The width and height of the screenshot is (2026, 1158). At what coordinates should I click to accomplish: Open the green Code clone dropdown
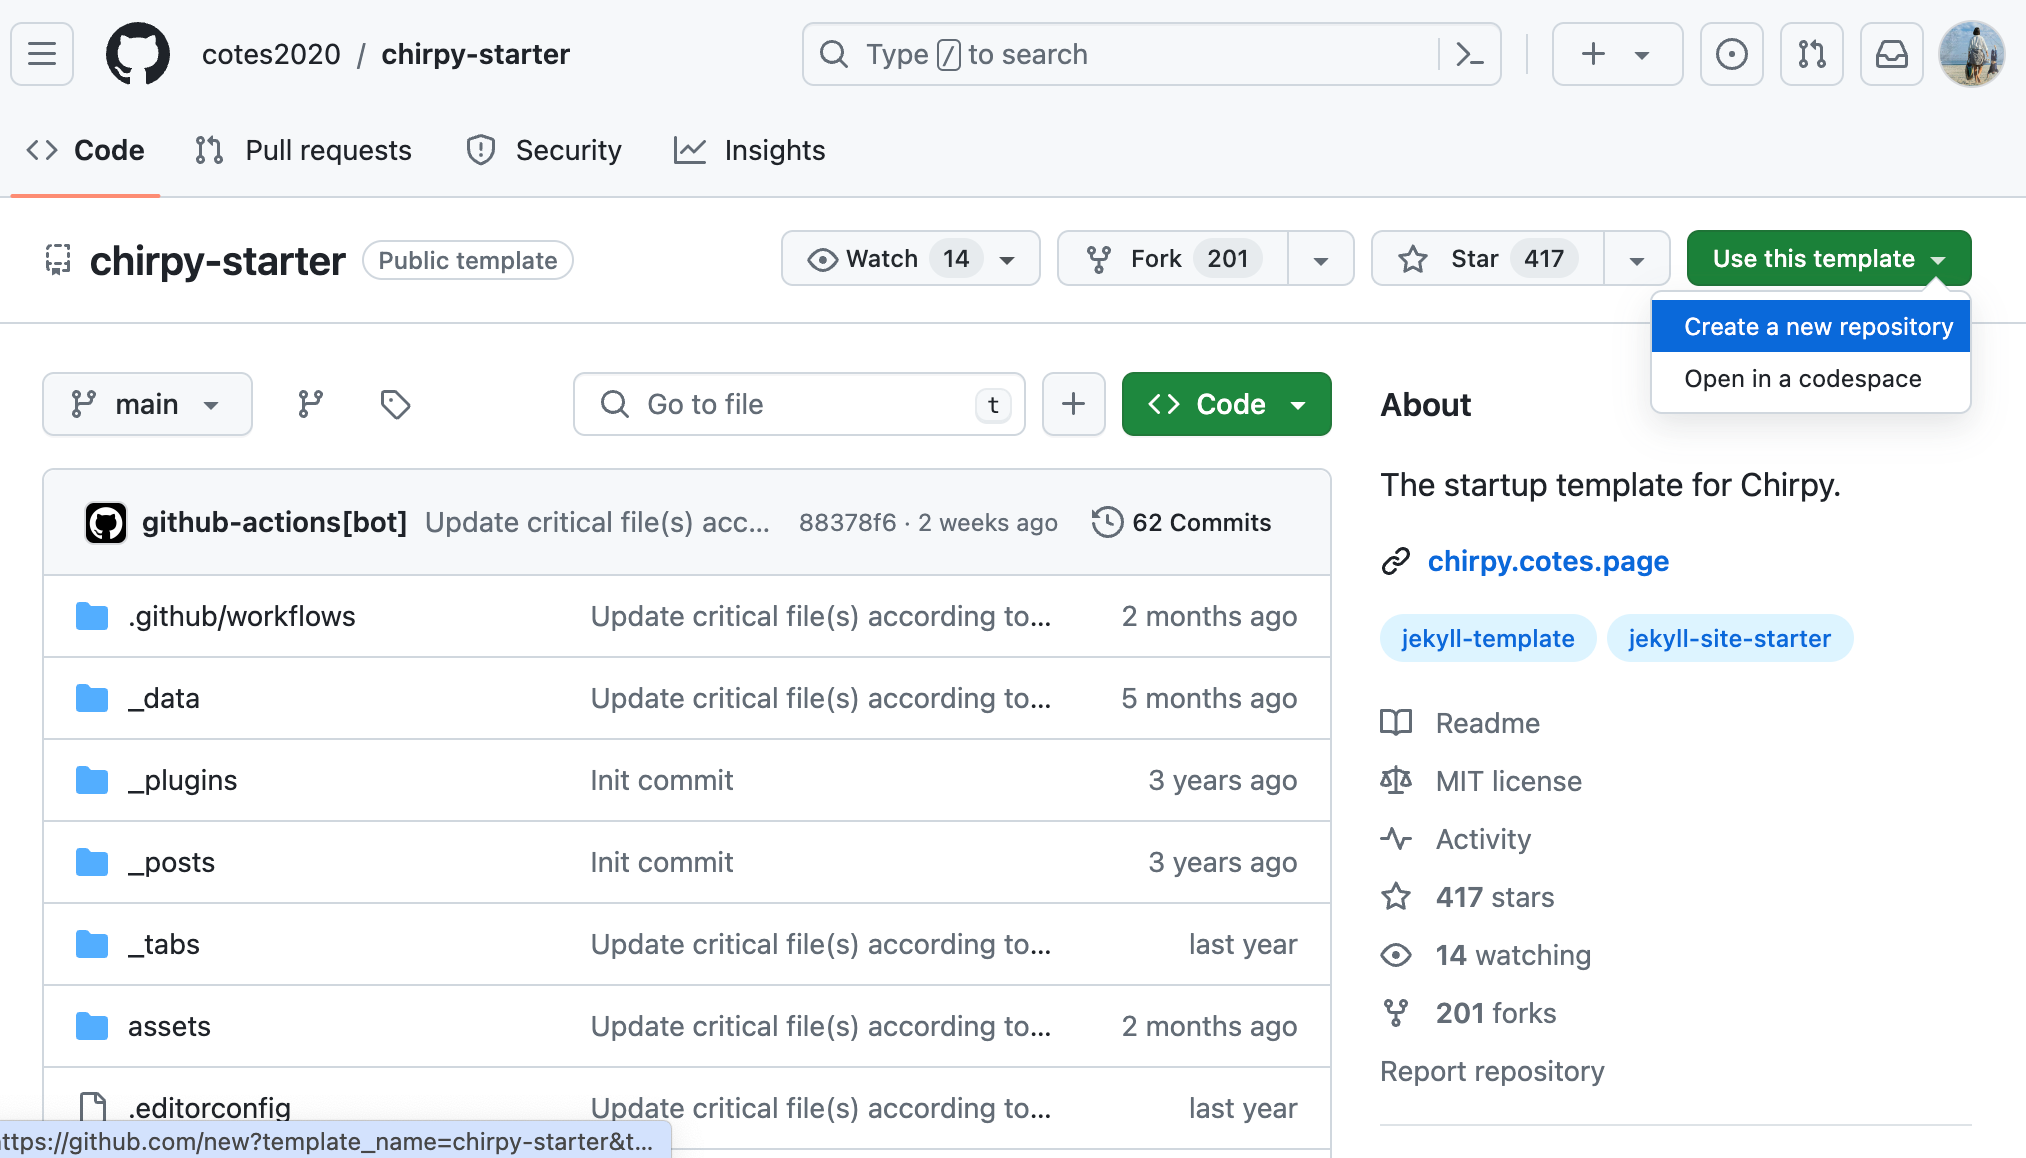pos(1226,404)
